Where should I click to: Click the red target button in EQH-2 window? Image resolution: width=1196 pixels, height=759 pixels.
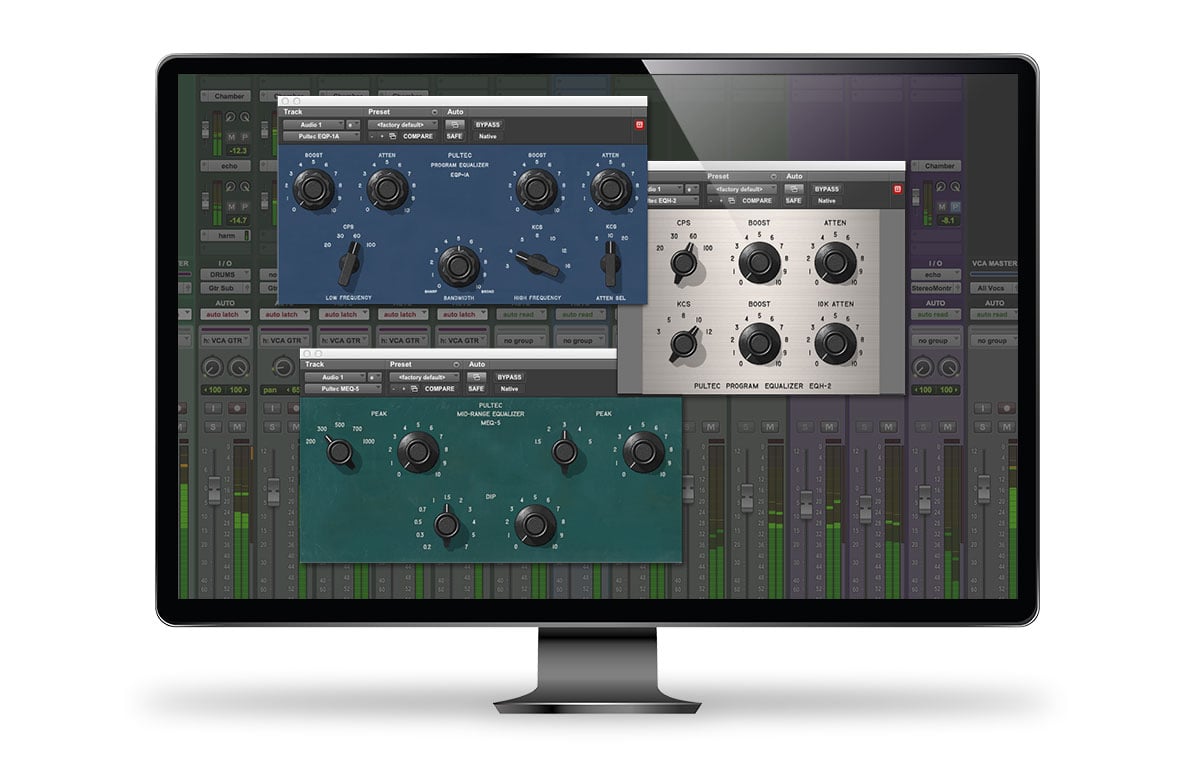pos(898,188)
